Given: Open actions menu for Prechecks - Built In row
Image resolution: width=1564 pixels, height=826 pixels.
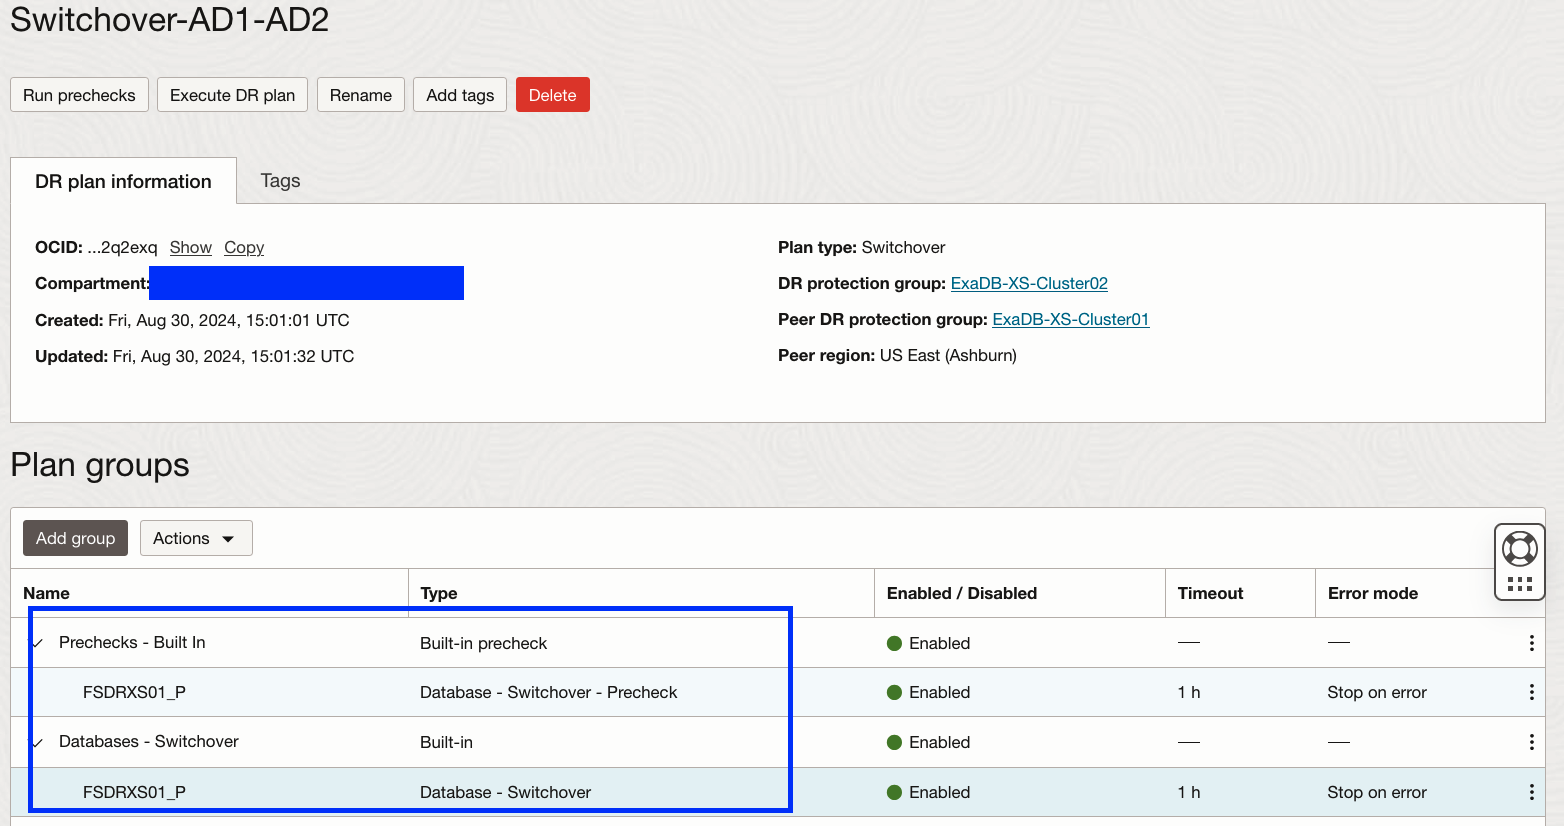Looking at the screenshot, I should [1531, 643].
